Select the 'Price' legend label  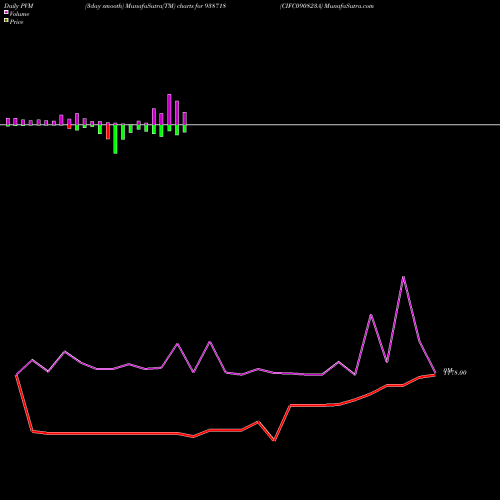click(x=16, y=22)
